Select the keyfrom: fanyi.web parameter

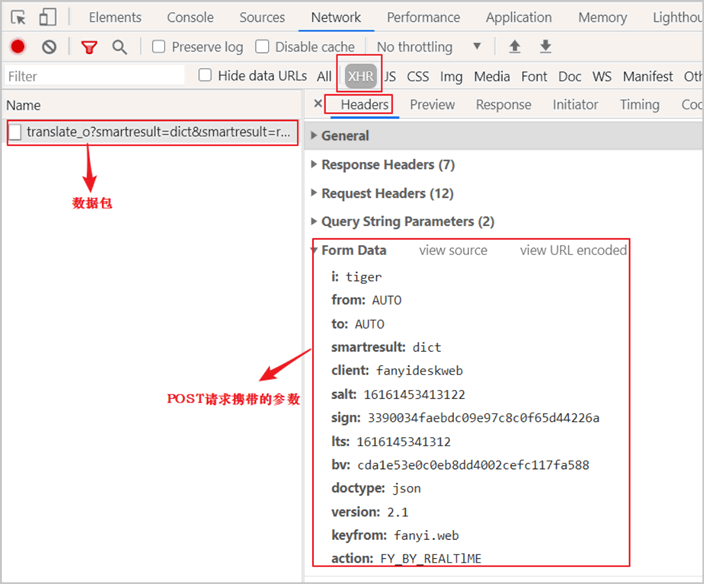(x=395, y=535)
